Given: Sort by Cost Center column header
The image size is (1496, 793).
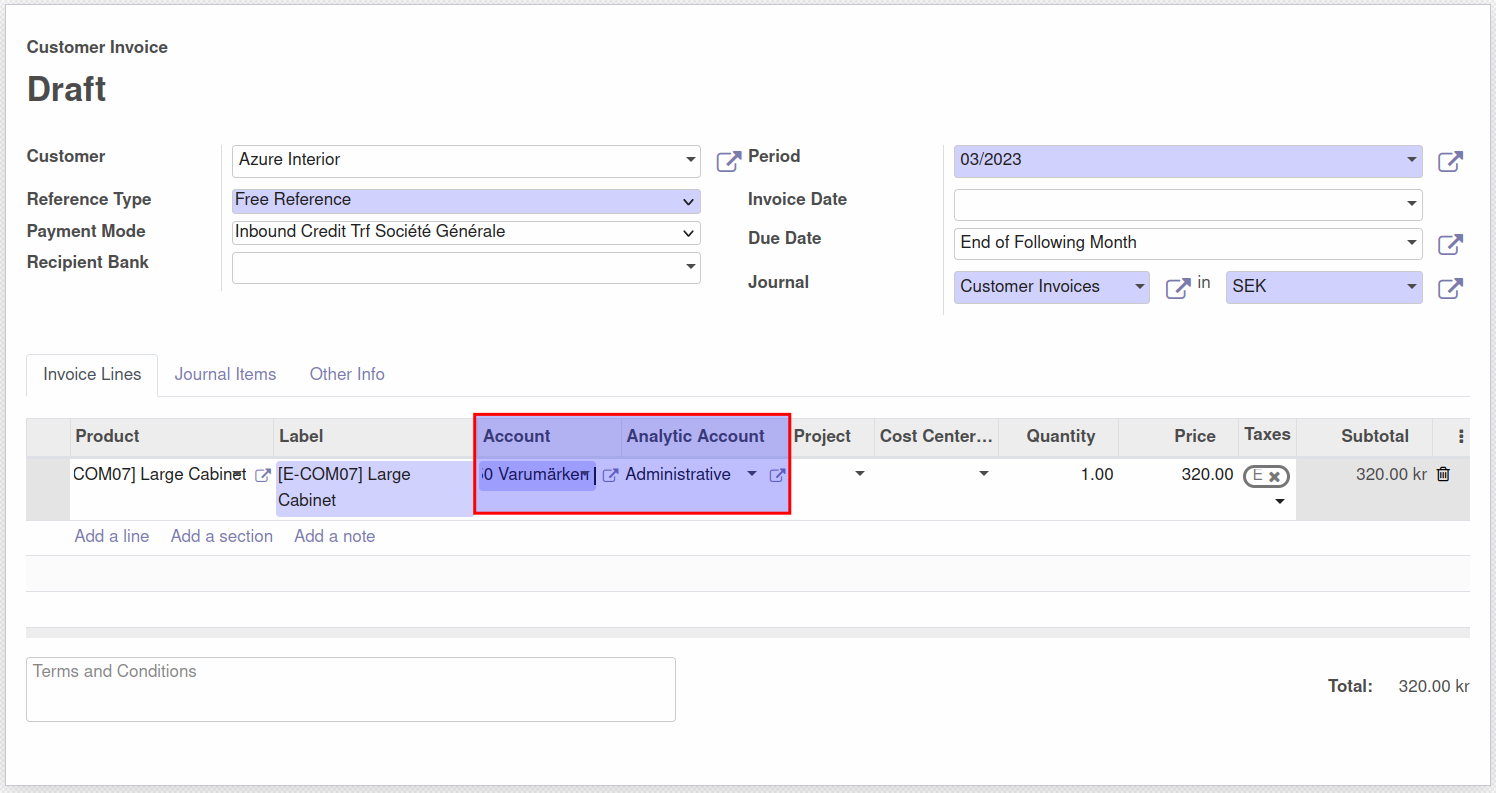Looking at the screenshot, I should coord(936,436).
